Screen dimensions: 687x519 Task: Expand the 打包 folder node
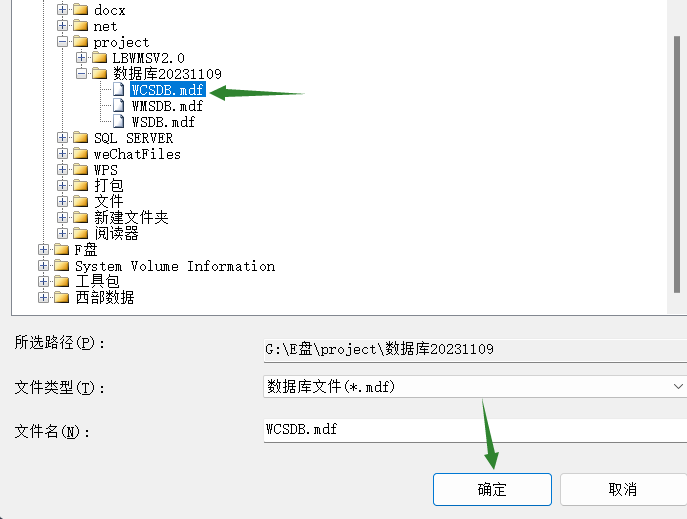pos(62,186)
